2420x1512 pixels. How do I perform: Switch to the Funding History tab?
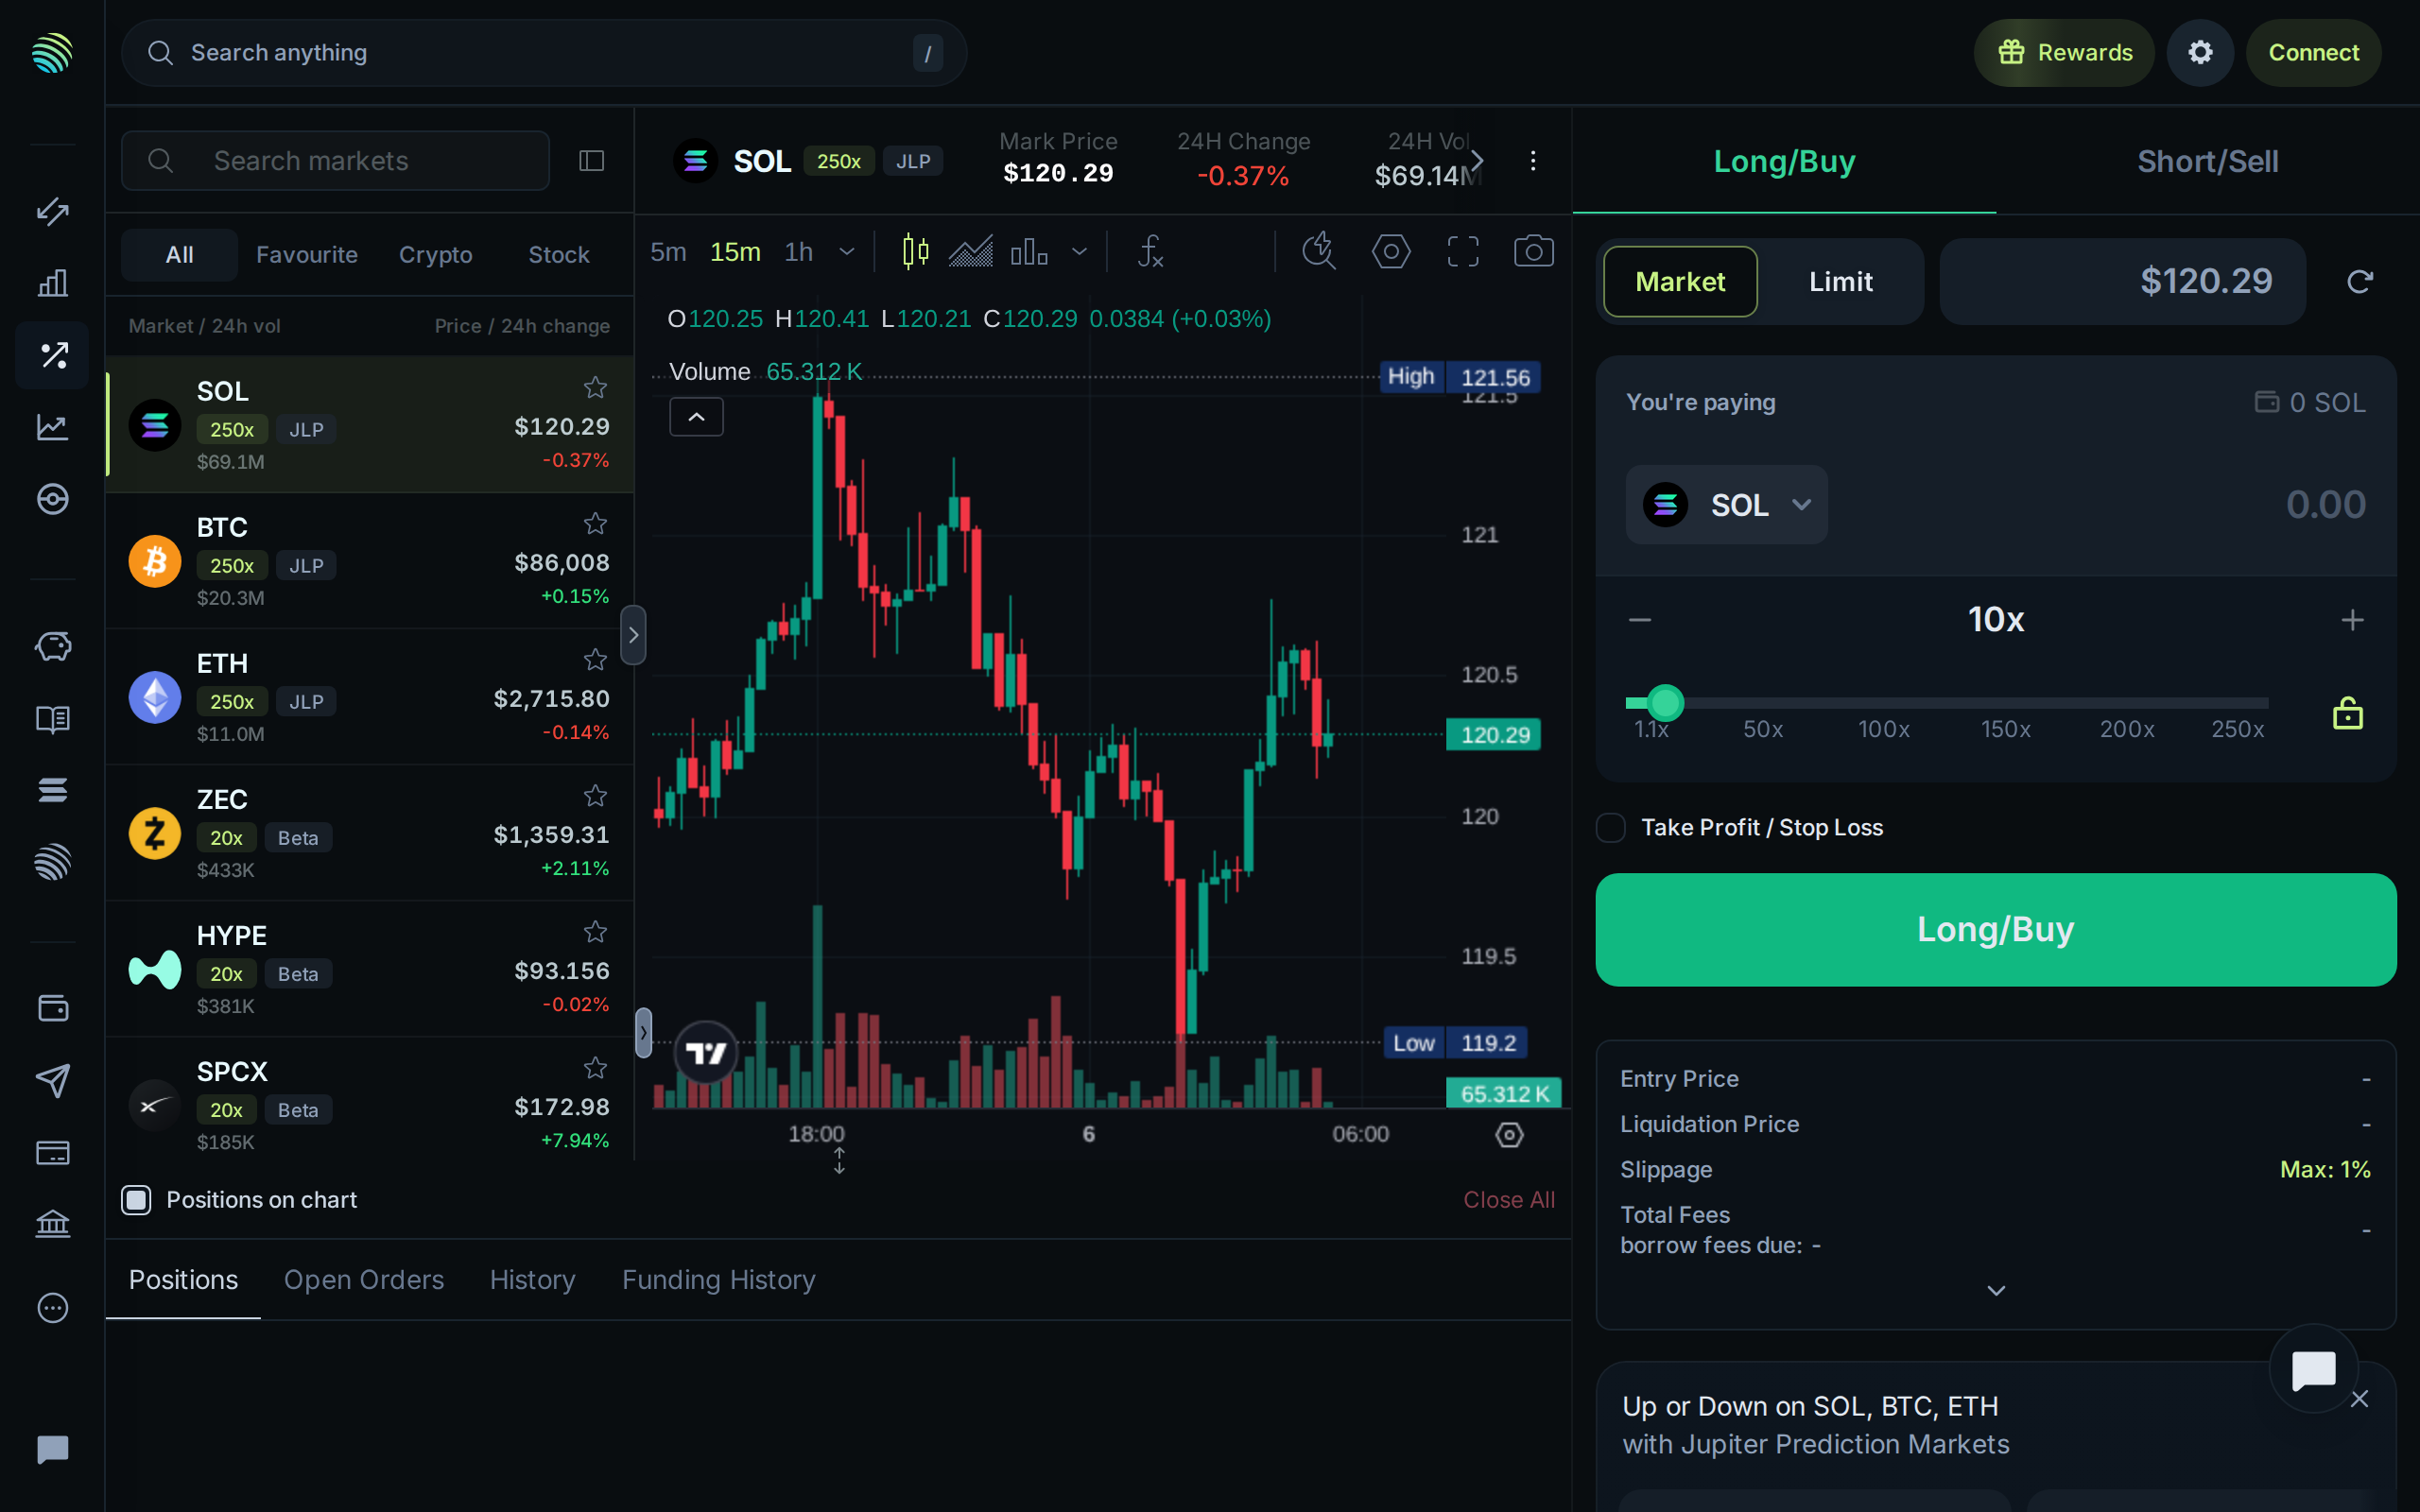click(x=718, y=1279)
